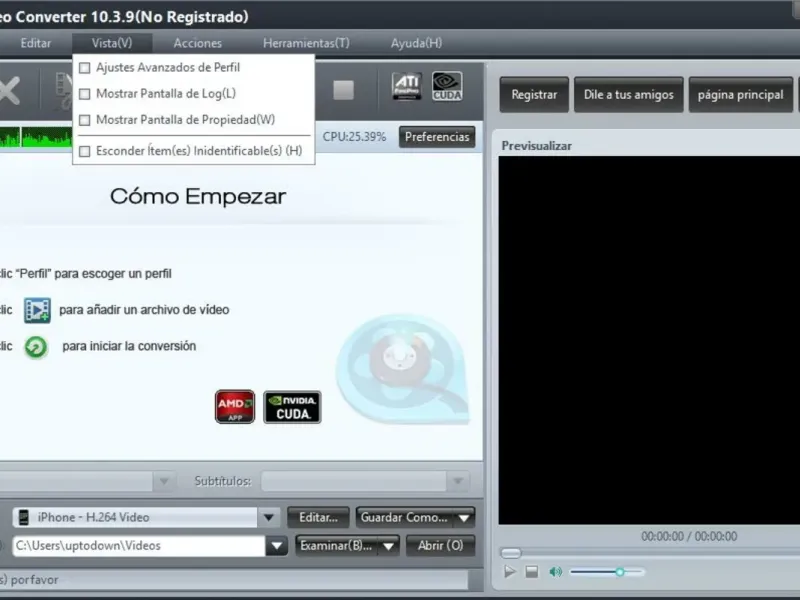Open the Editar menu
Screen dimensions: 800x600
click(36, 43)
